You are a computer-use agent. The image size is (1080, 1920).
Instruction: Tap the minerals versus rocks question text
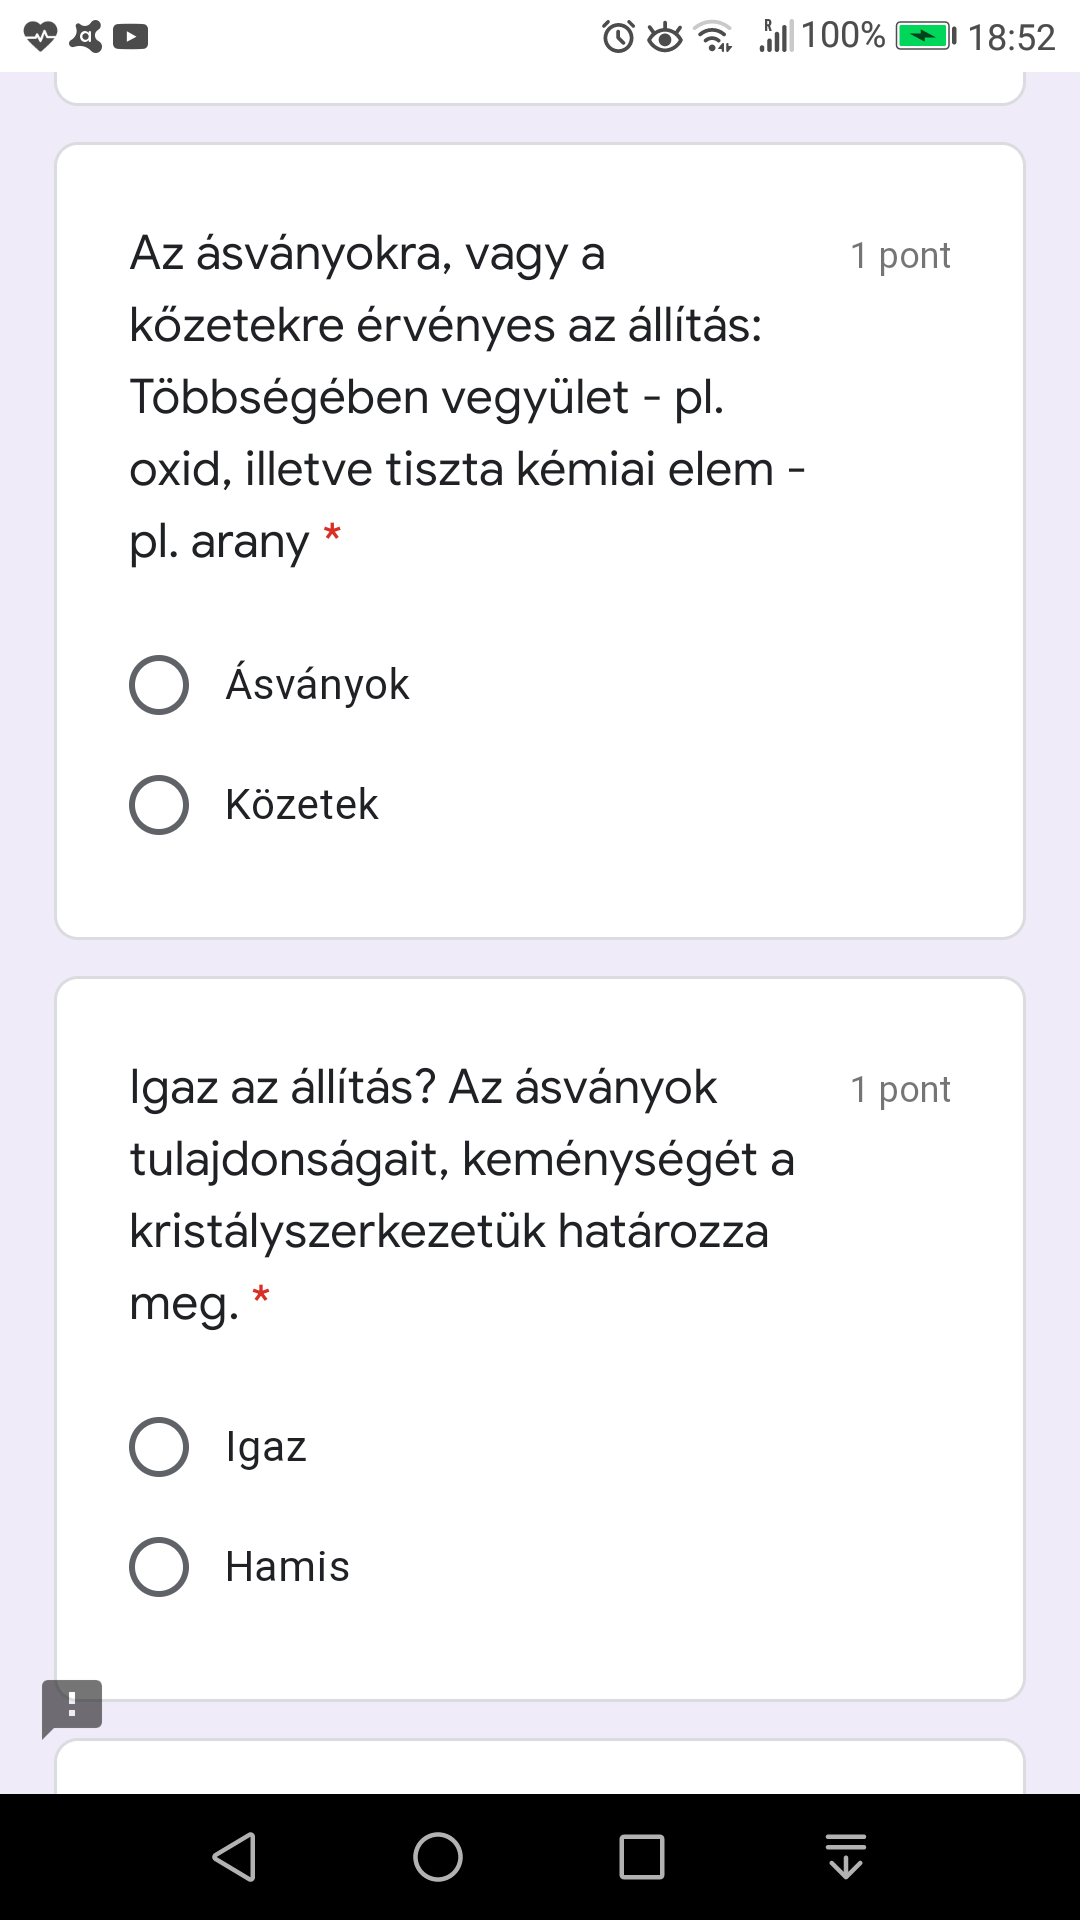(467, 398)
